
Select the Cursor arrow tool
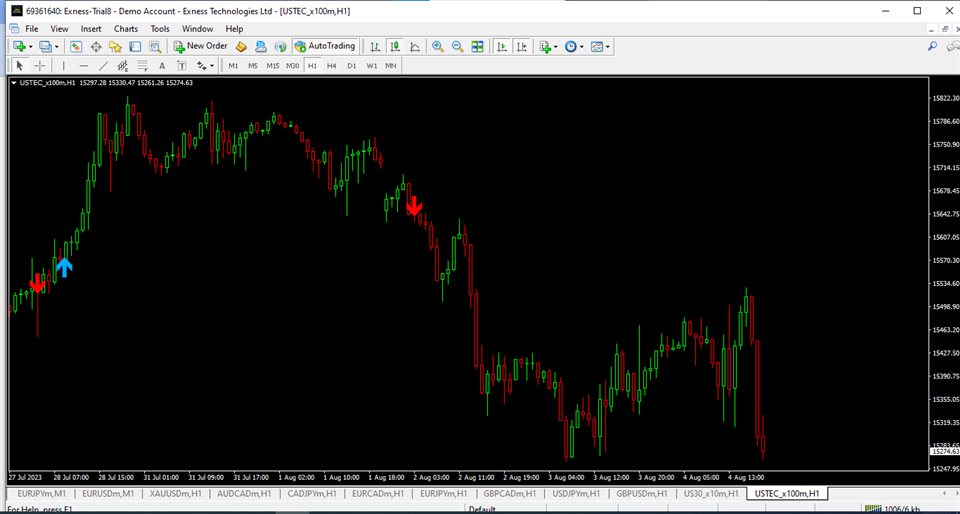tap(19, 65)
